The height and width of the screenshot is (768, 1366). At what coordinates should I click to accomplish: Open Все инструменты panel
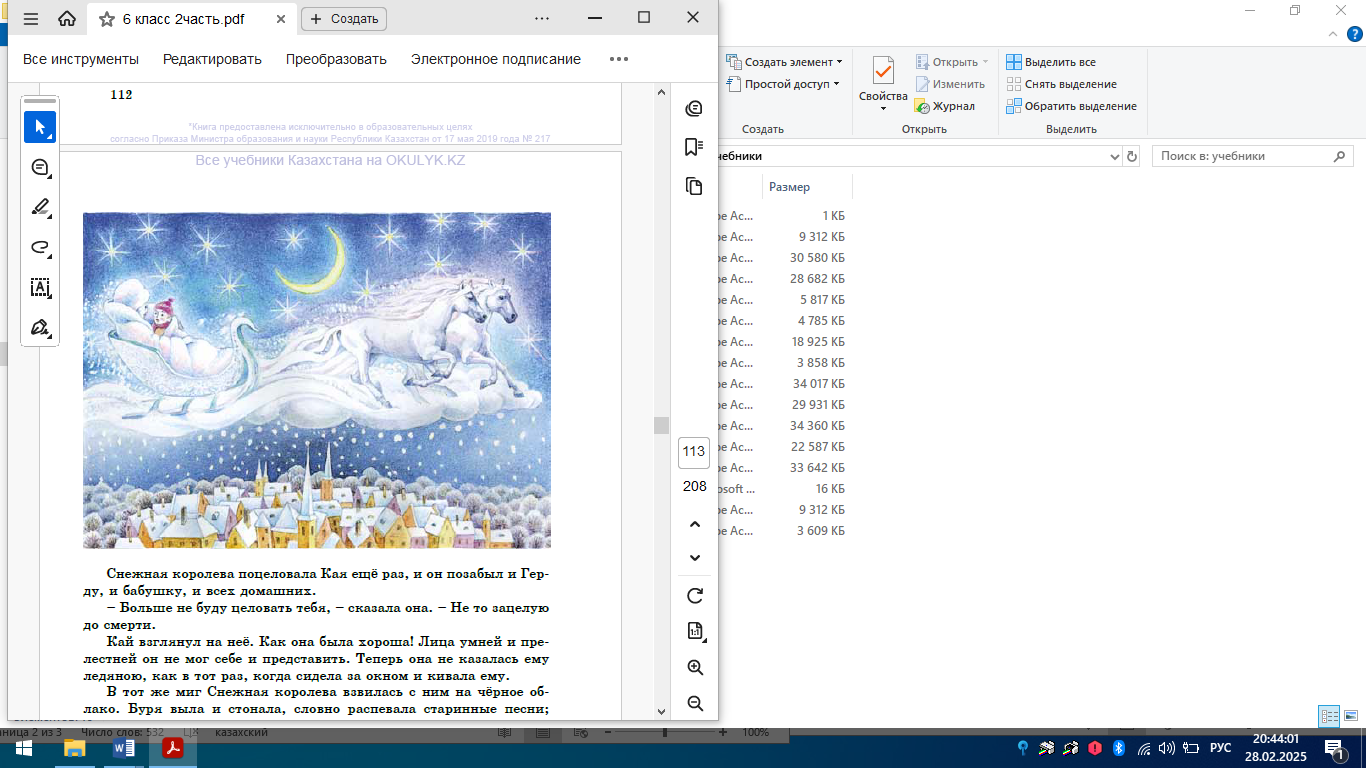pos(81,59)
